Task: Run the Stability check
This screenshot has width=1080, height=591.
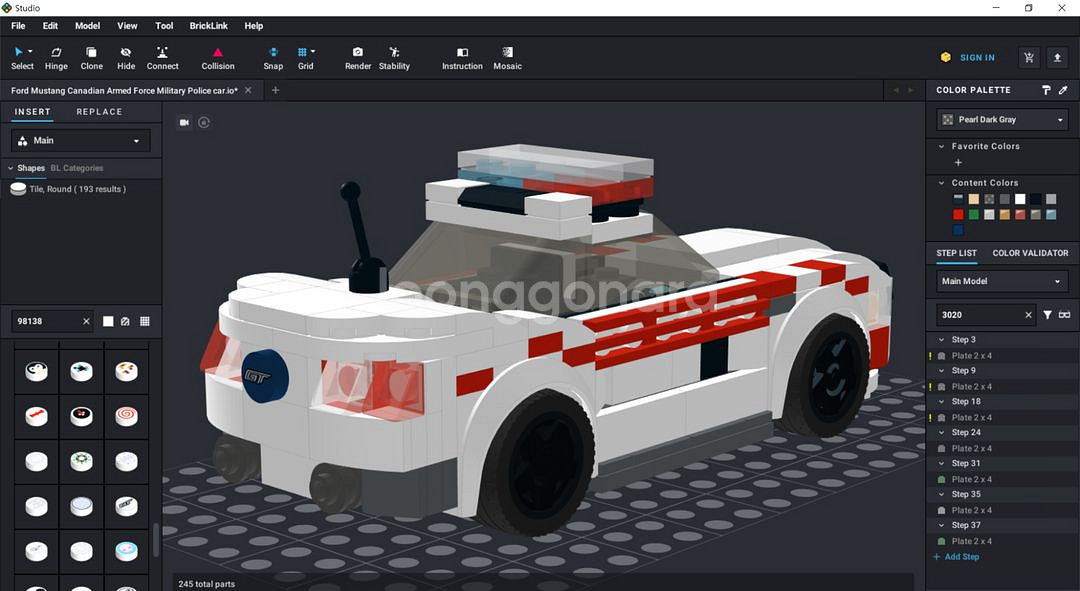Action: [394, 58]
